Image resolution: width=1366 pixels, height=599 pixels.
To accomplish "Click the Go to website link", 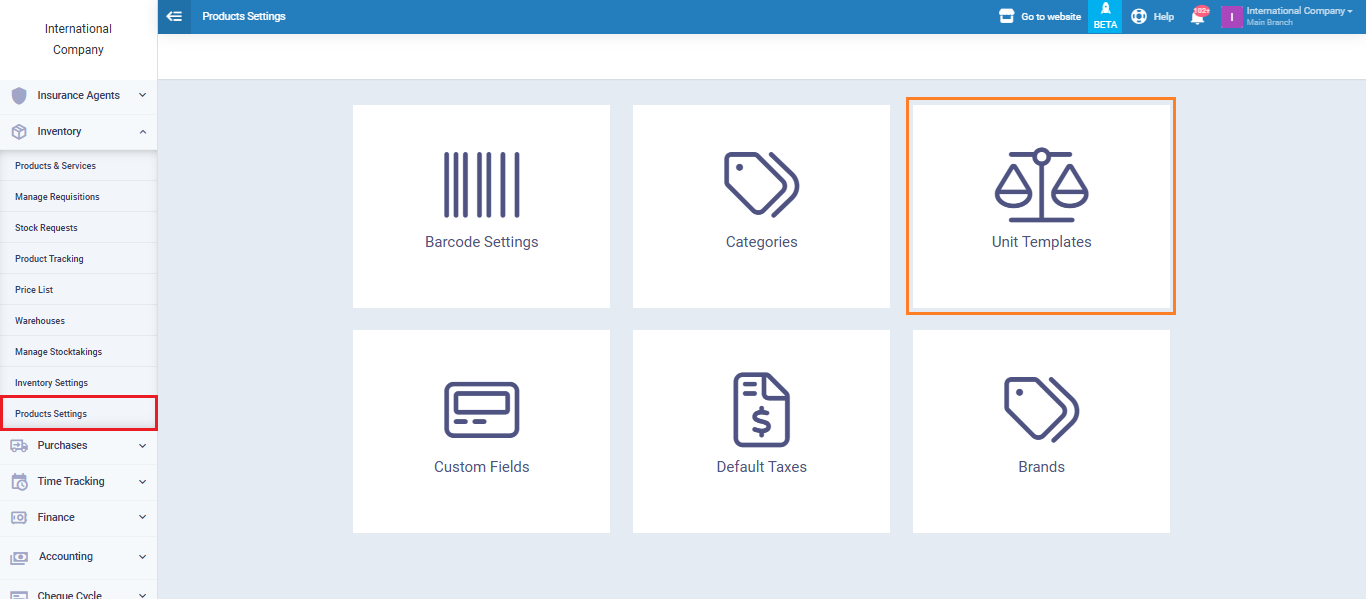I will click(1040, 17).
